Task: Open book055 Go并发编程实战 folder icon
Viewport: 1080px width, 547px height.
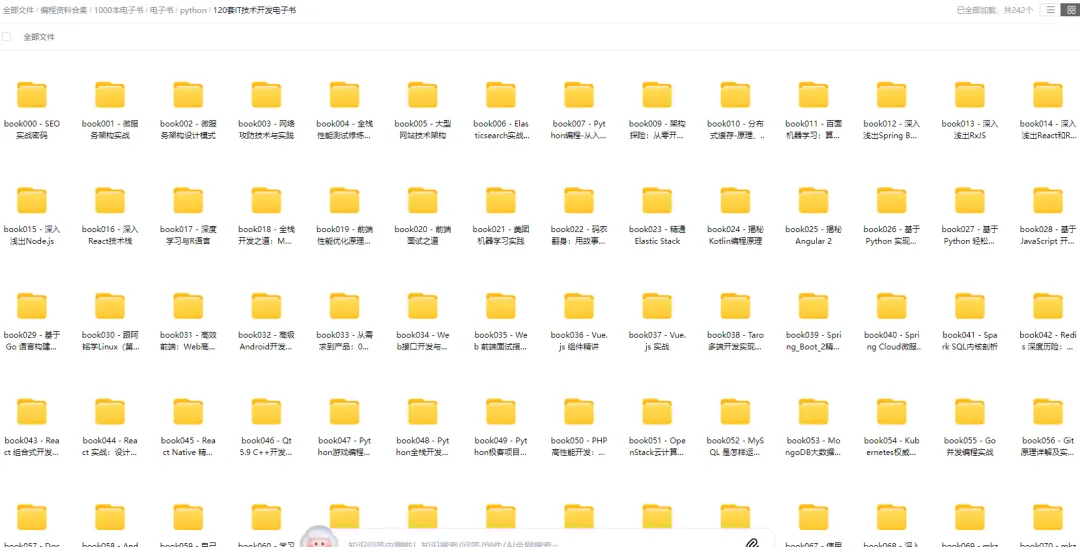Action: pyautogui.click(x=970, y=412)
